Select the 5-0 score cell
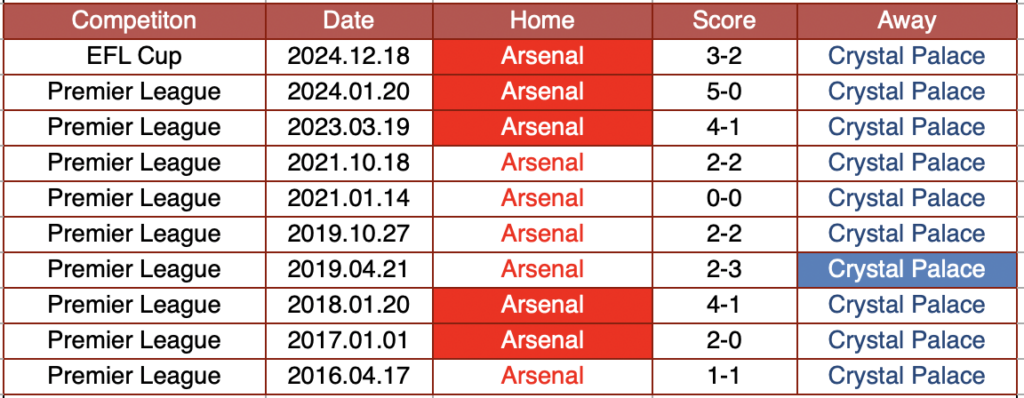The width and height of the screenshot is (1024, 398). coord(724,92)
